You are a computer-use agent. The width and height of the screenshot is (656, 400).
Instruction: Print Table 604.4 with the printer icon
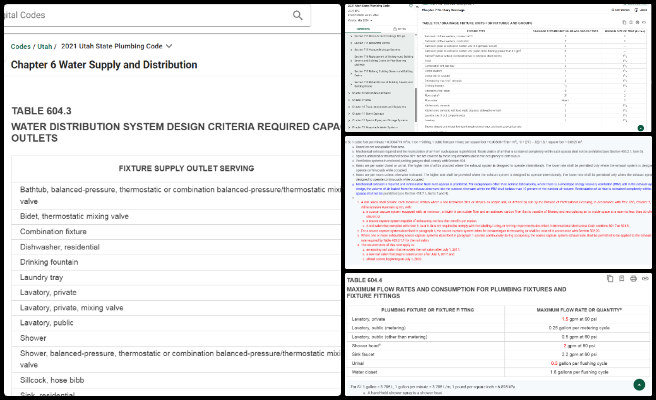pyautogui.click(x=633, y=279)
